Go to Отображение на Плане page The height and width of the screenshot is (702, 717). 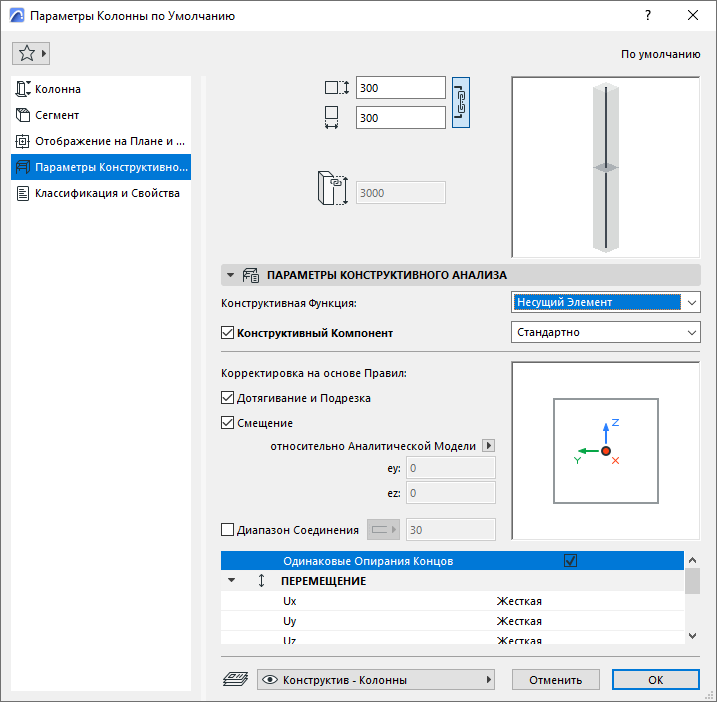101,141
